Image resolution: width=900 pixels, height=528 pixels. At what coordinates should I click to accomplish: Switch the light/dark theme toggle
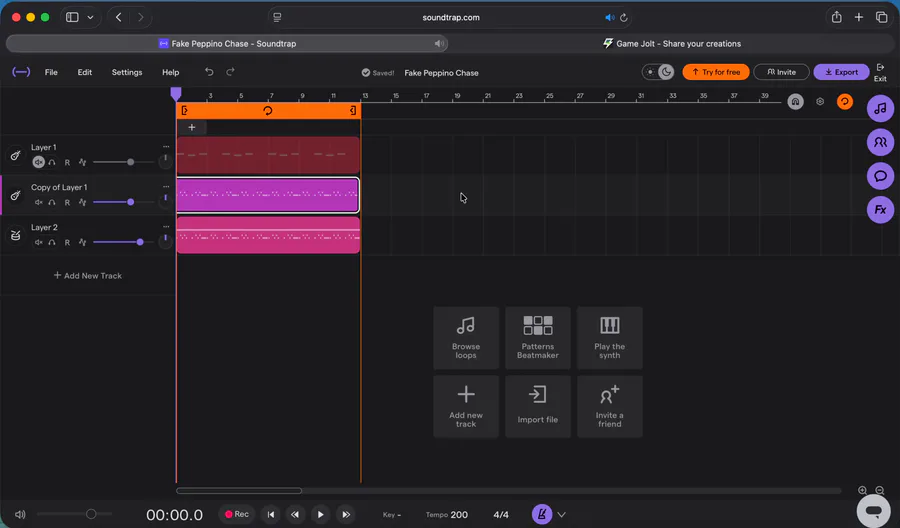pos(658,72)
